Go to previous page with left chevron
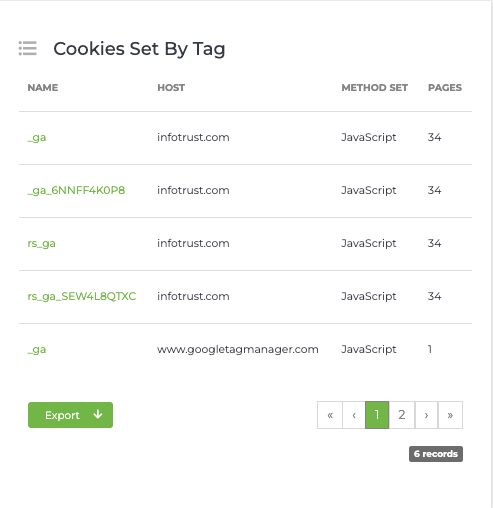This screenshot has height=508, width=493. tap(354, 415)
